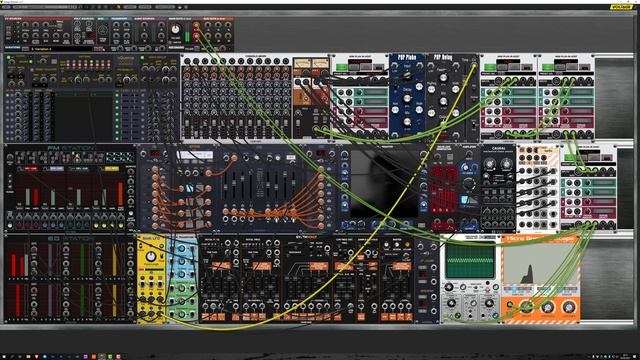Click the Mix knob on PSP Plate
Viewport: 640px width, 360px height.
tap(407, 121)
